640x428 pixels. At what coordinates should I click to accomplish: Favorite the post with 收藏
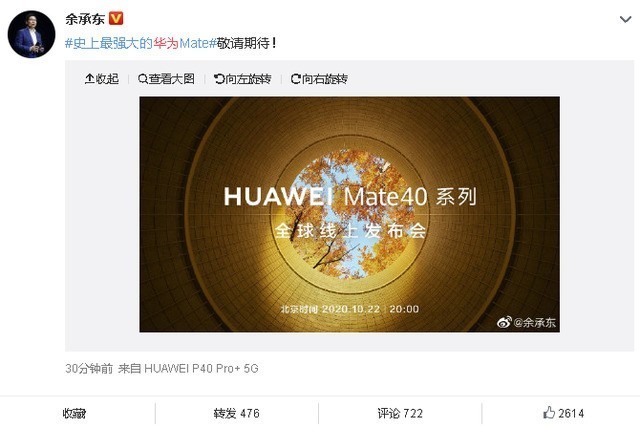coord(74,413)
